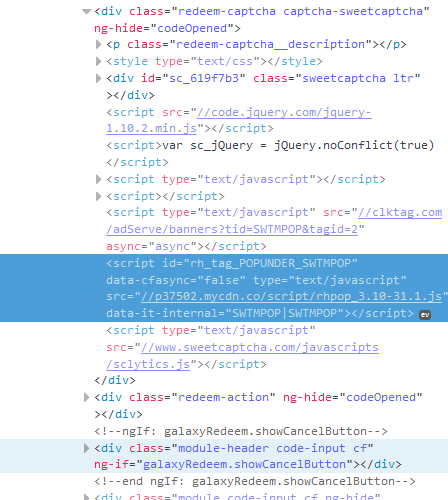Image resolution: width=448 pixels, height=500 pixels.
Task: Select the rh_tag_POPUNDER_SWTMPOP script element
Action: 224,288
